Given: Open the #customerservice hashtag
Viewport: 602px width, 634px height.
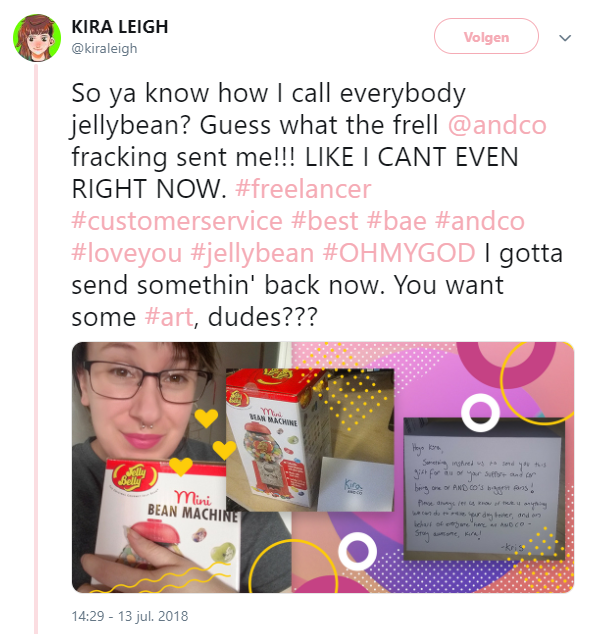Looking at the screenshot, I should pos(177,221).
